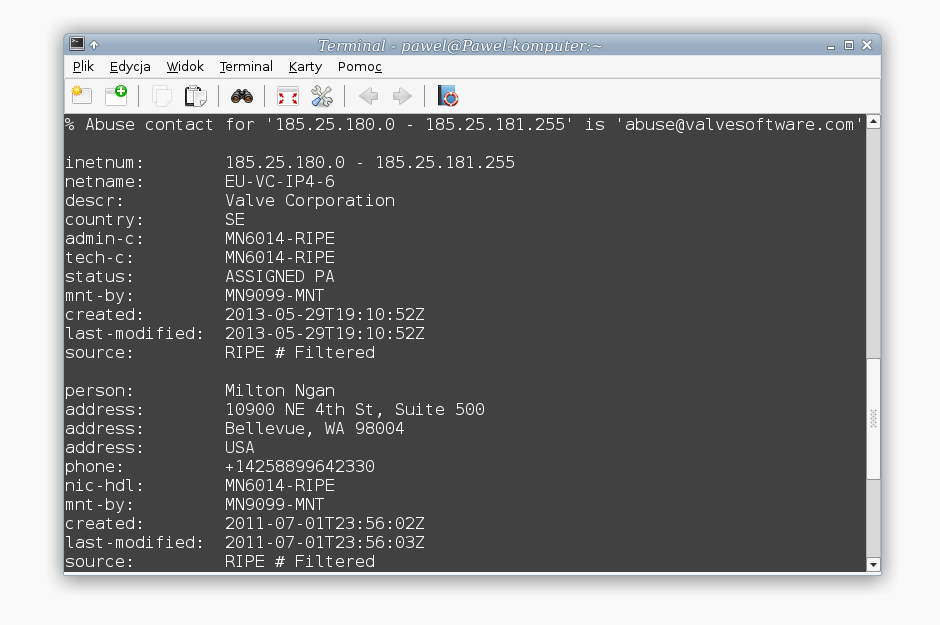Click the scrollbar up arrow
Image resolution: width=940 pixels, height=625 pixels.
tap(873, 122)
